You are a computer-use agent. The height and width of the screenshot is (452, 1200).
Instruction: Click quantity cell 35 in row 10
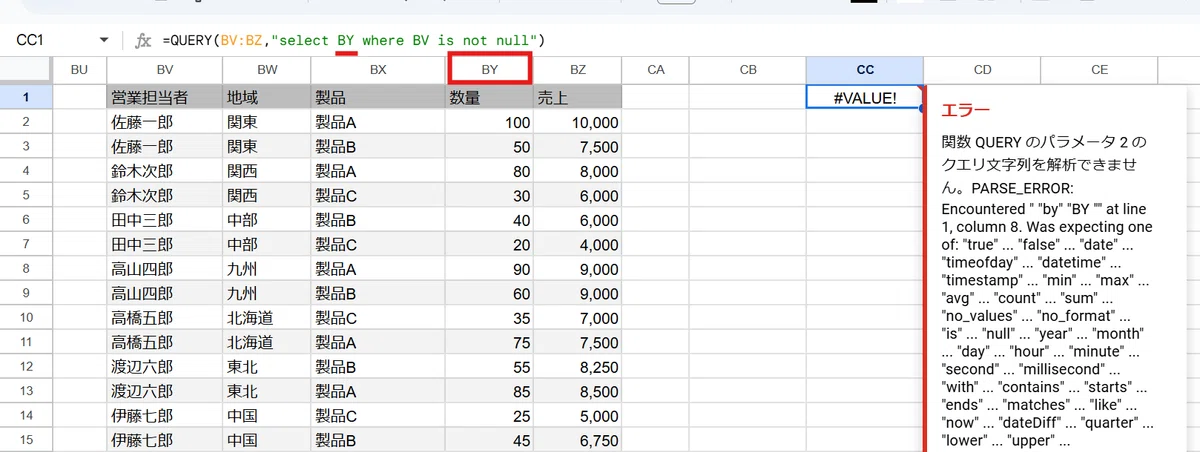tap(489, 317)
